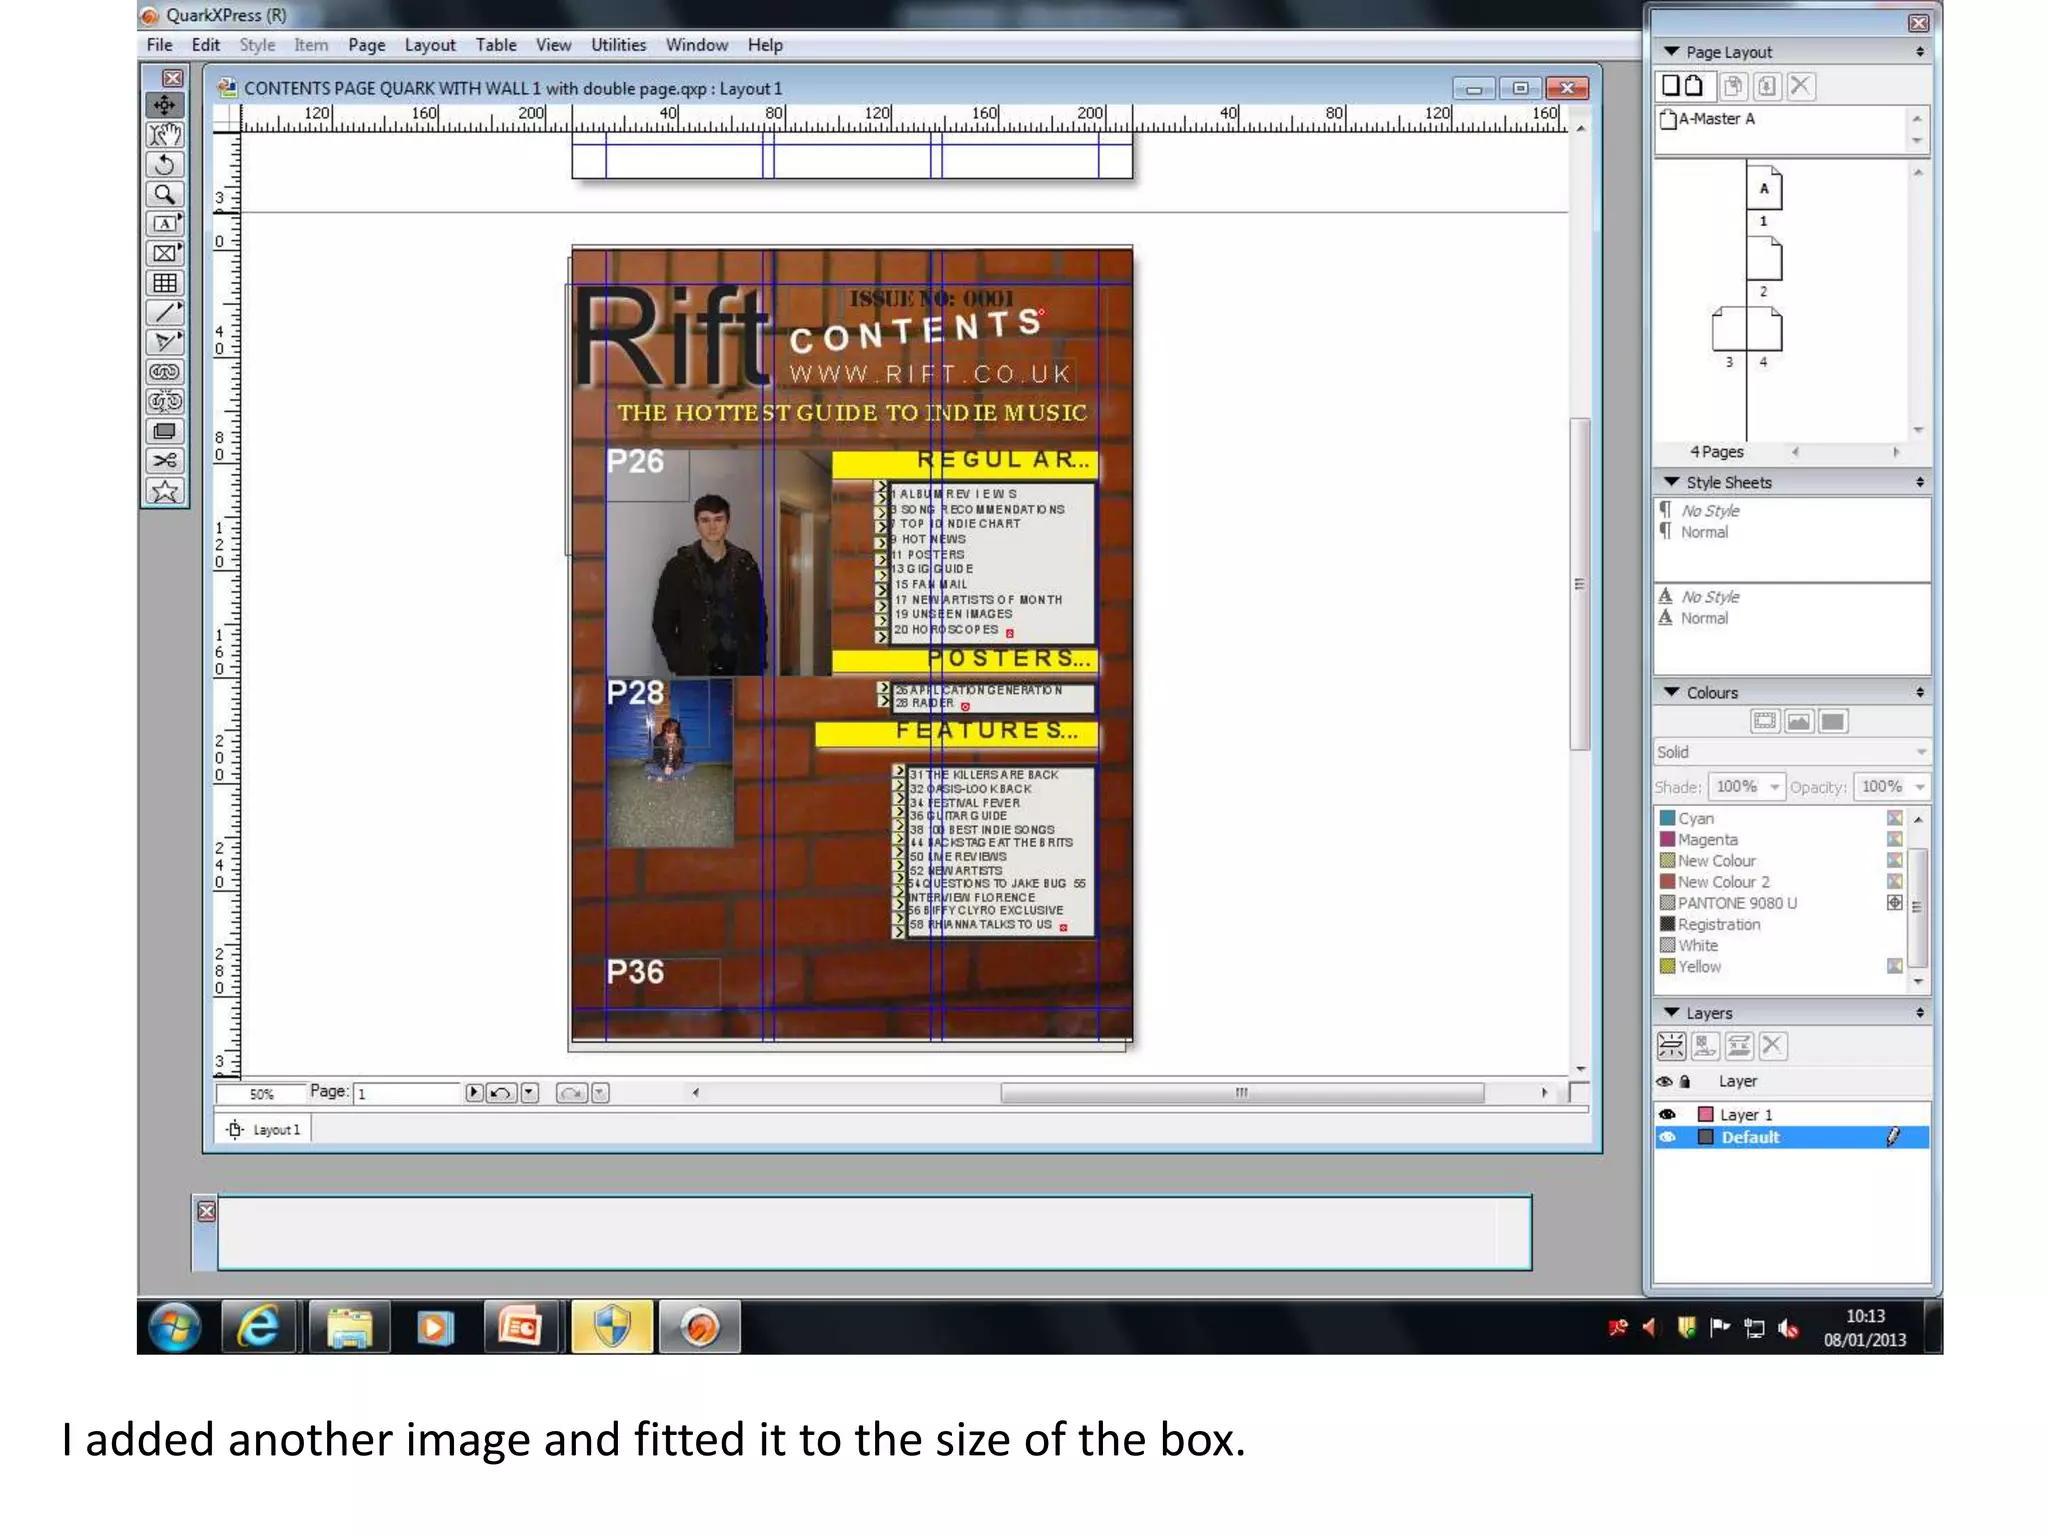Select the Starburst tool
The image size is (2048, 1536).
165,491
